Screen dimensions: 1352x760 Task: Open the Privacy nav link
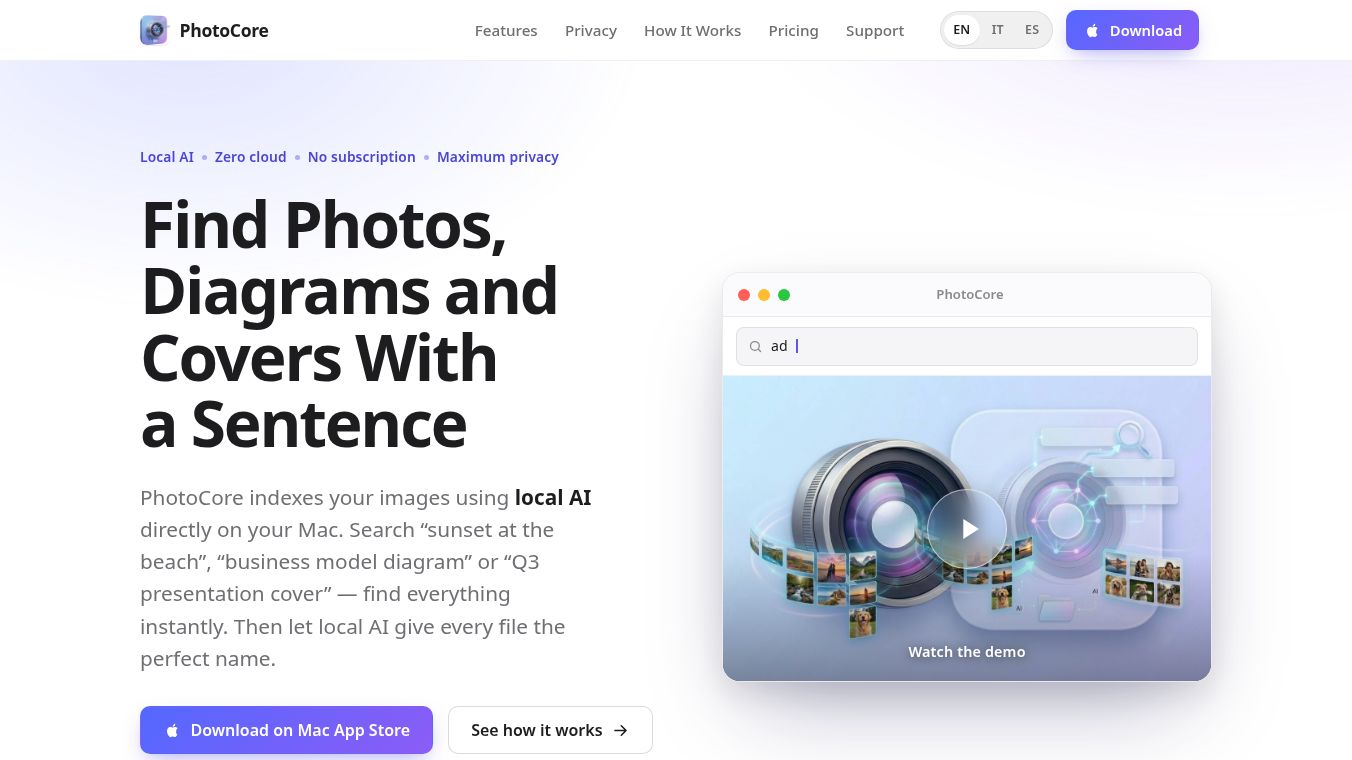591,31
